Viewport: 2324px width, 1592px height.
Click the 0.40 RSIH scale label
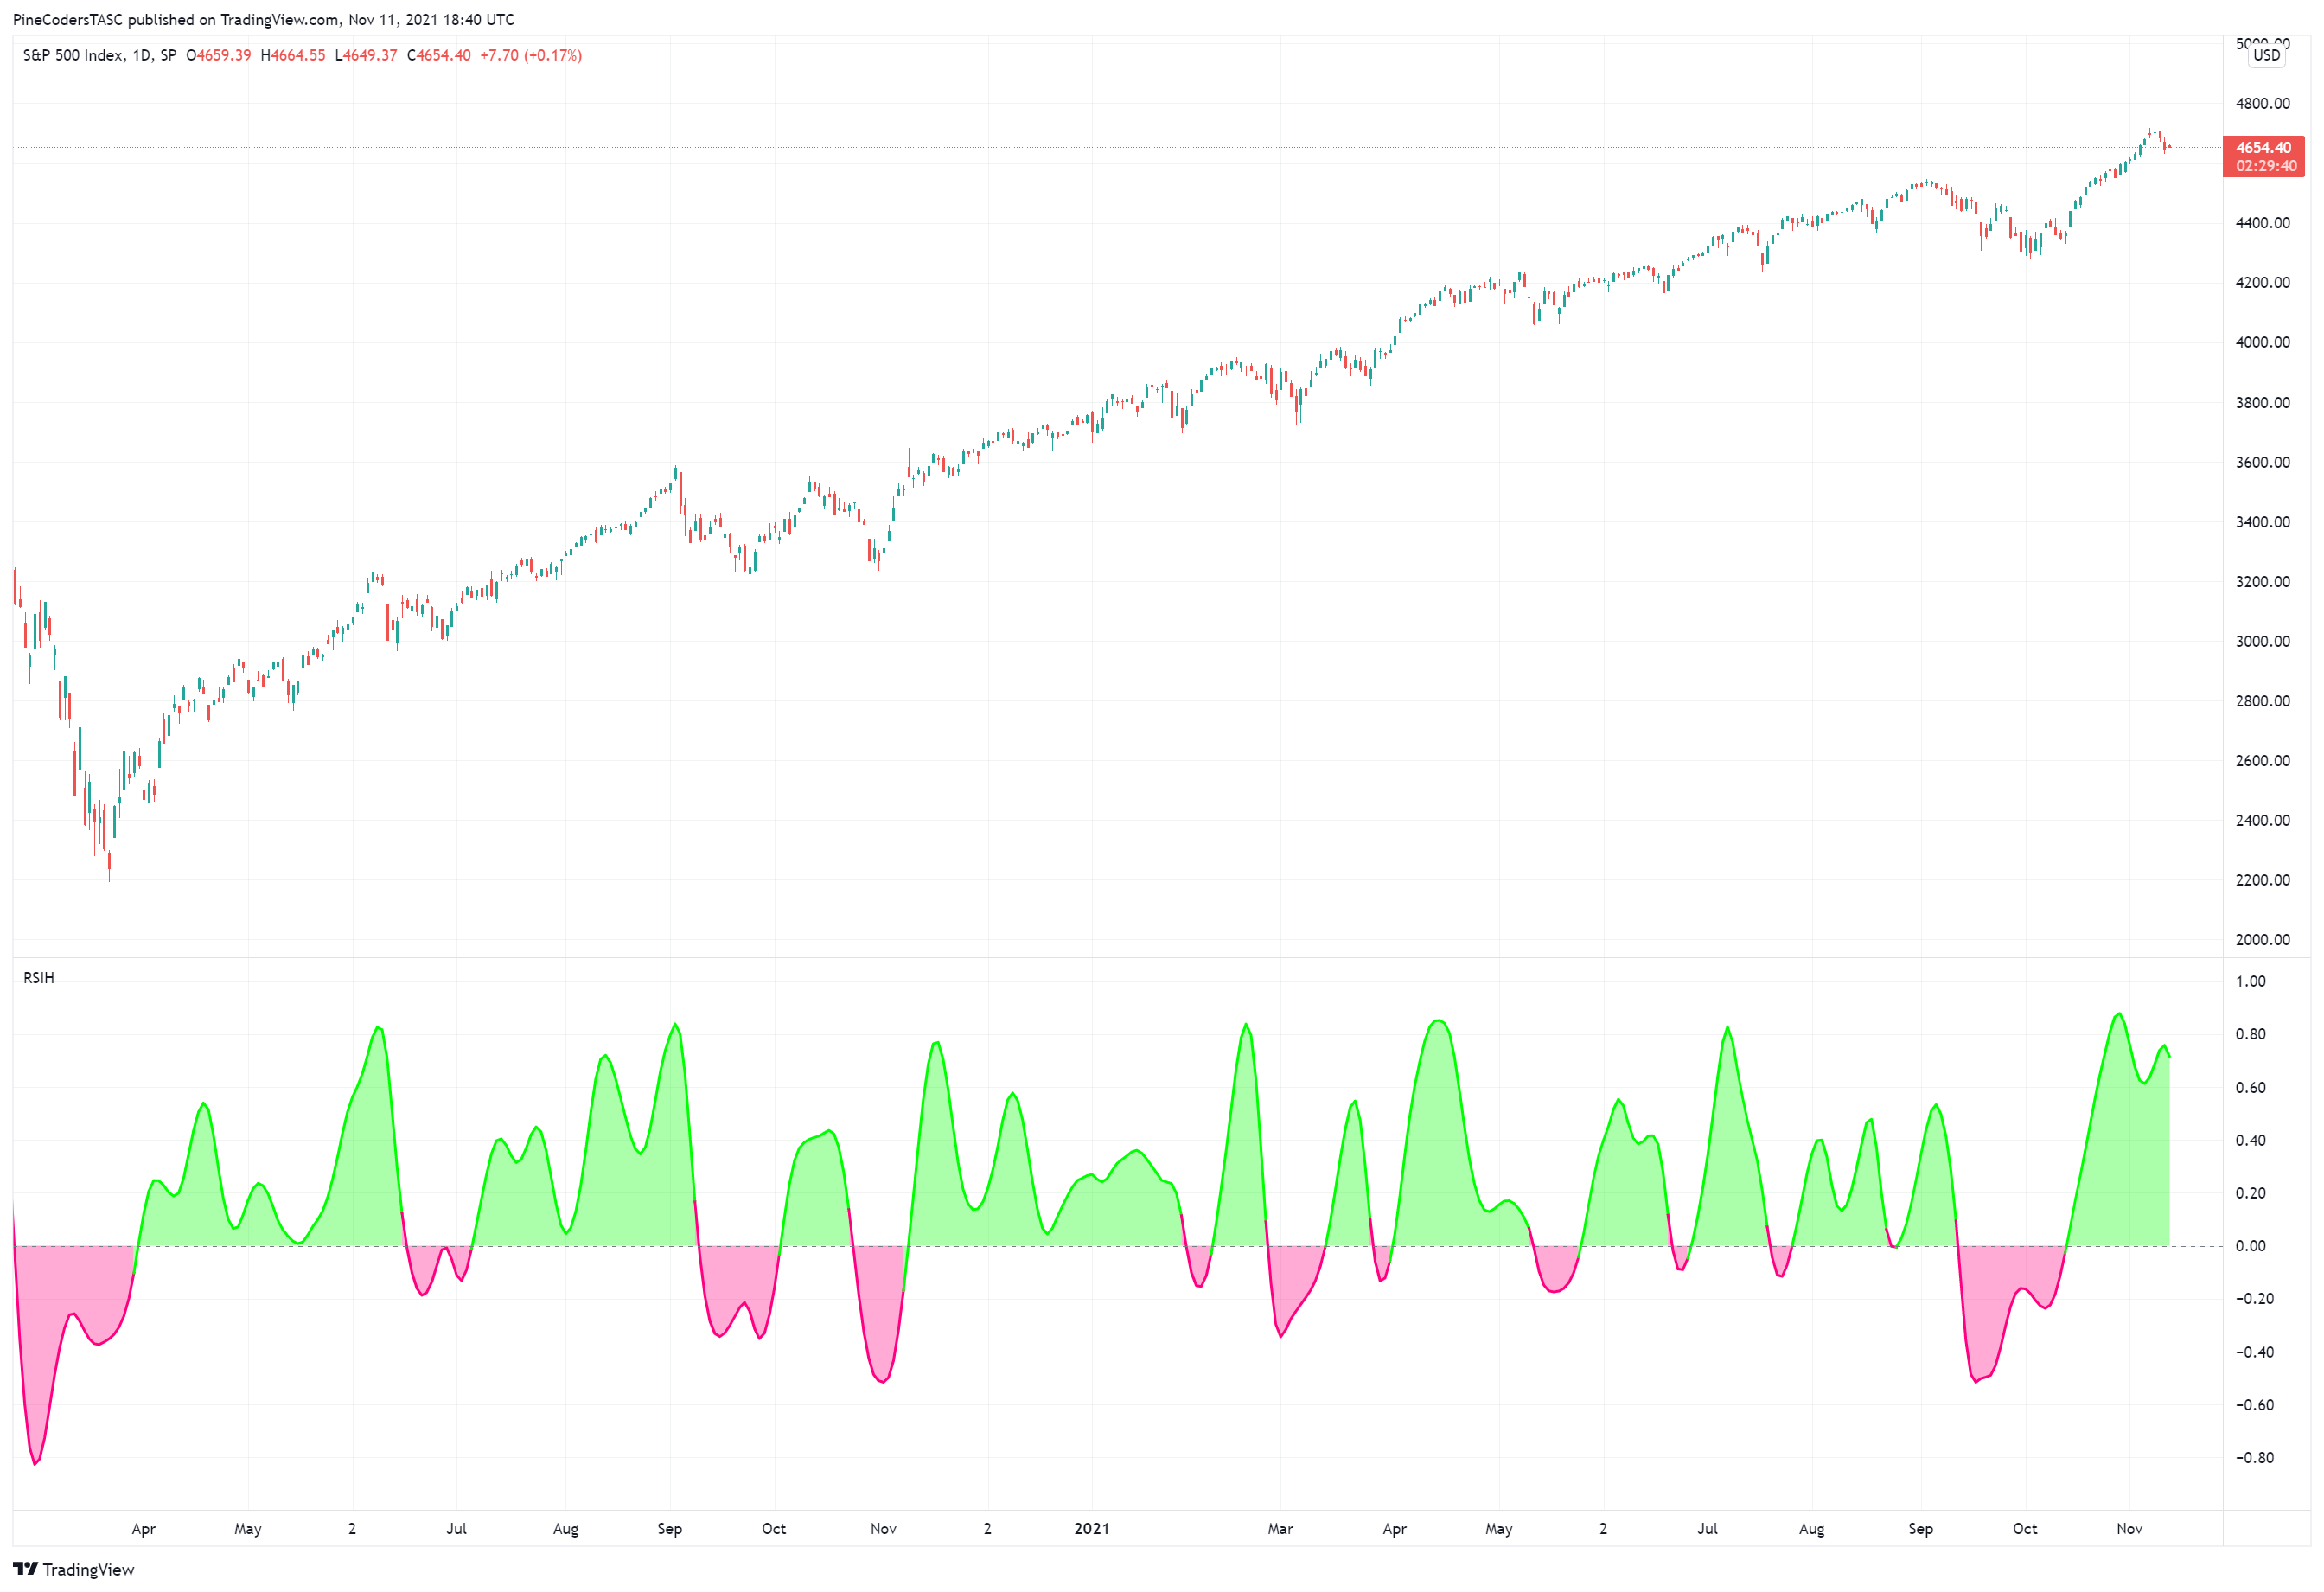tap(2251, 1140)
